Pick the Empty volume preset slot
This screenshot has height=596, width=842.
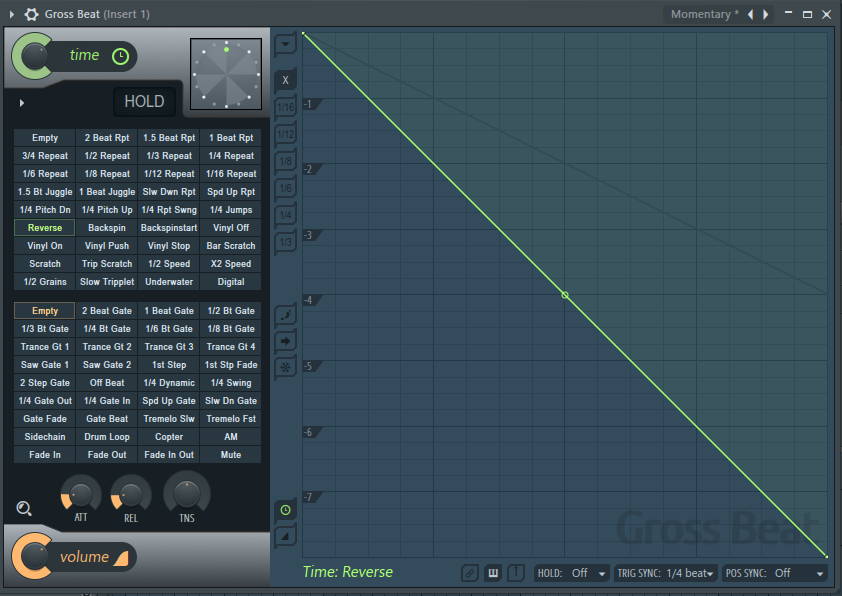click(x=45, y=311)
